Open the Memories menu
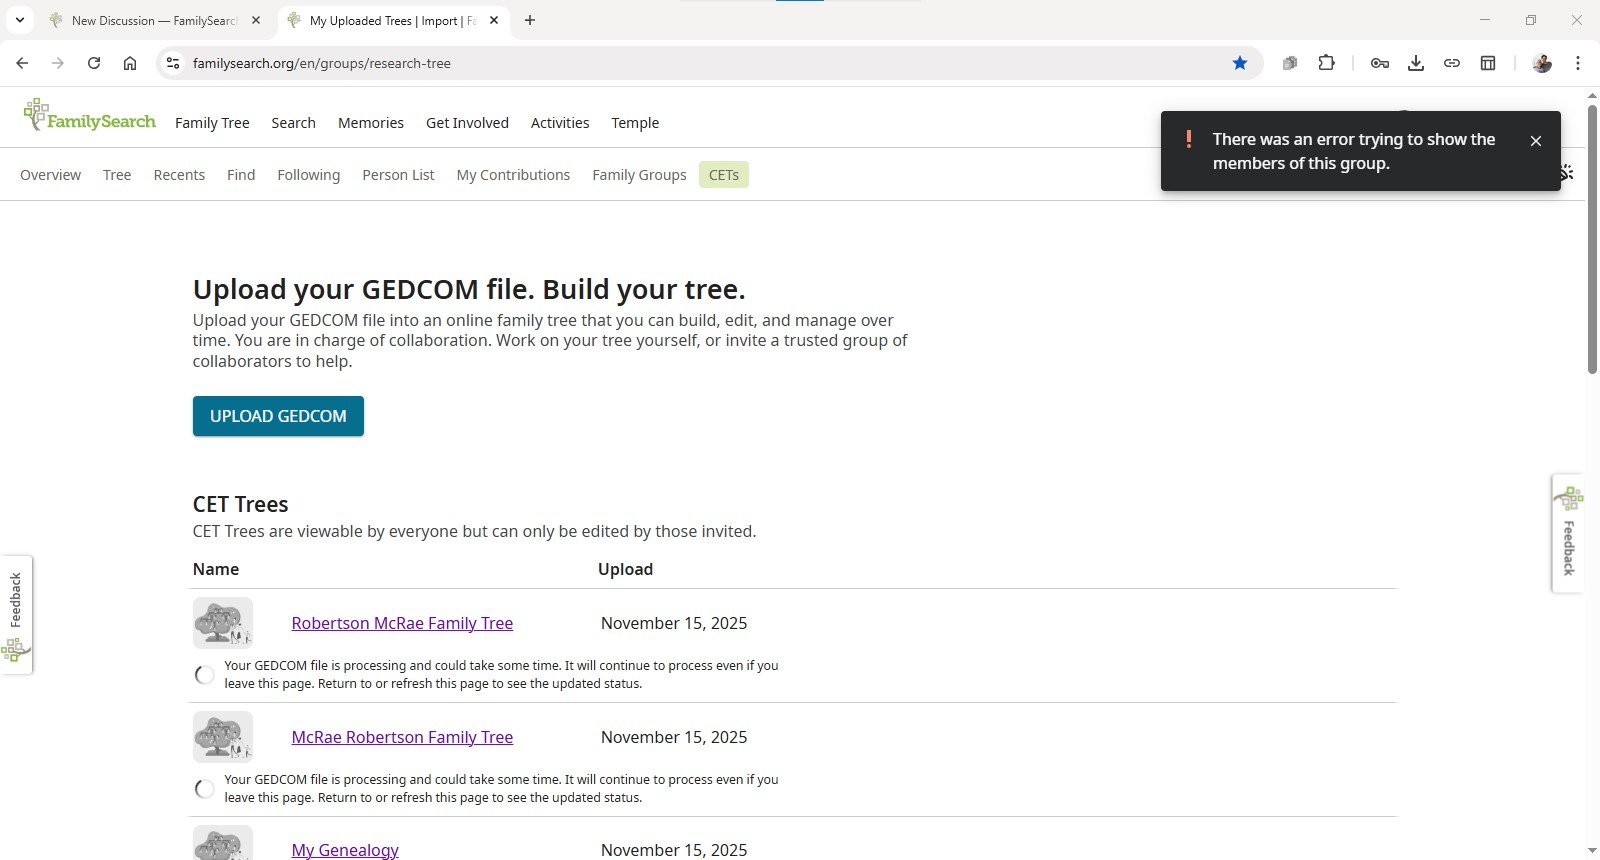1600x860 pixels. [x=371, y=123]
